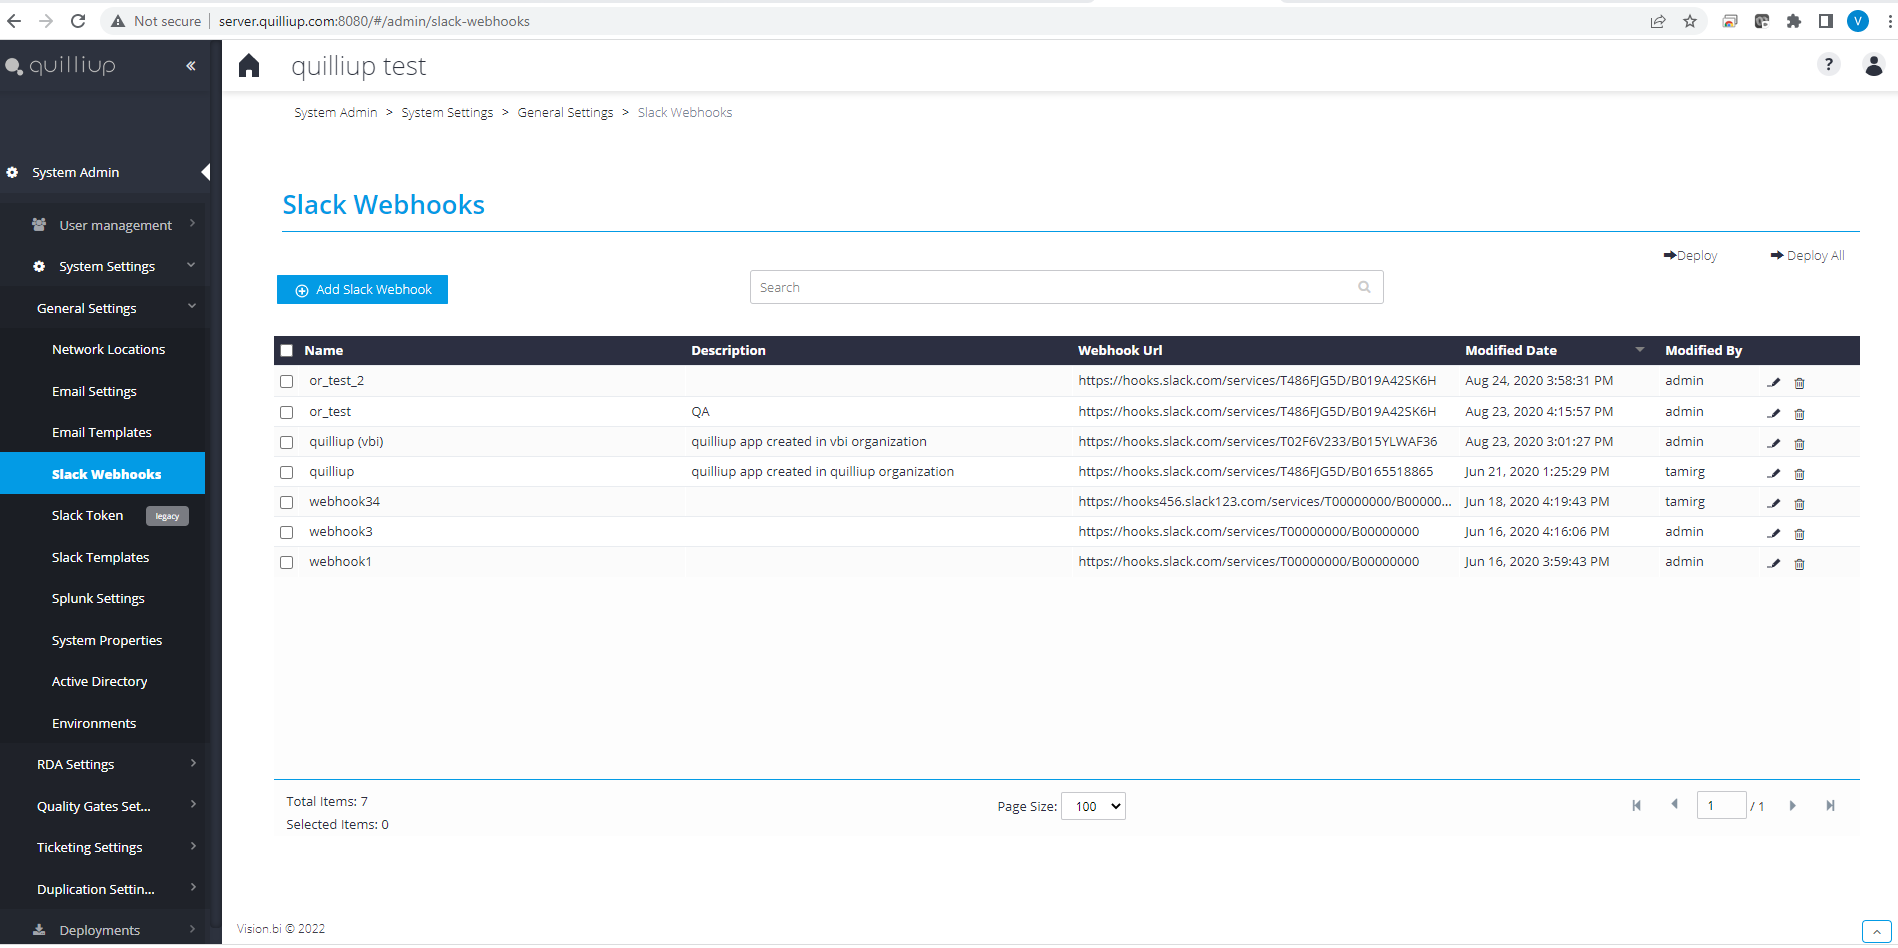
Task: Go to the last page arrow icon
Action: (x=1830, y=805)
